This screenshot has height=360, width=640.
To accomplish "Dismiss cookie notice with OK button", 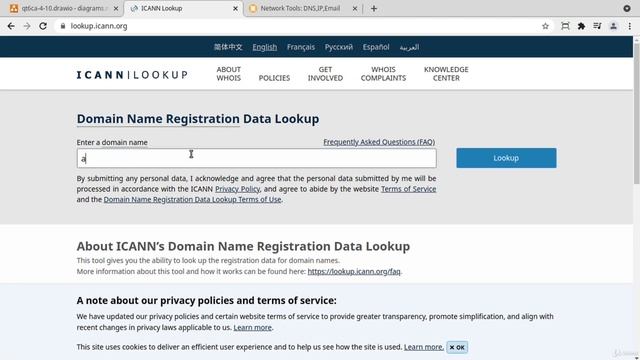I will coord(457,347).
